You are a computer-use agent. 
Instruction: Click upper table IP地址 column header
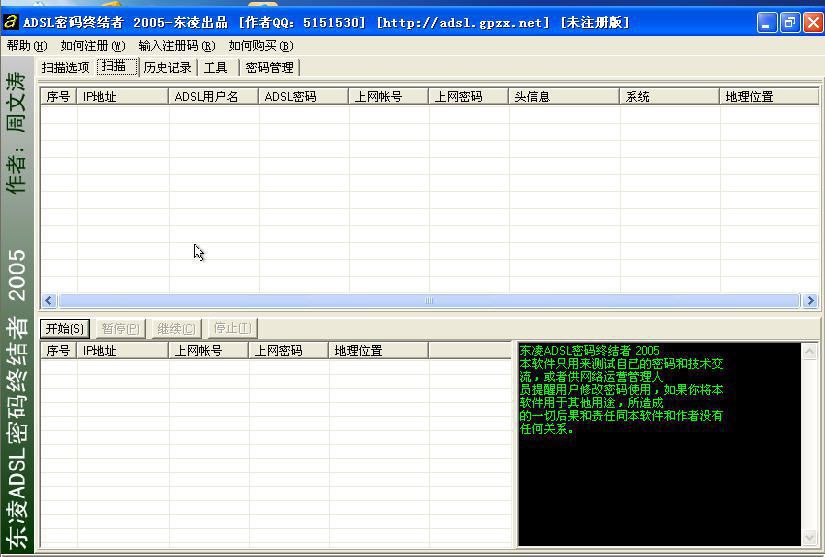tap(123, 97)
